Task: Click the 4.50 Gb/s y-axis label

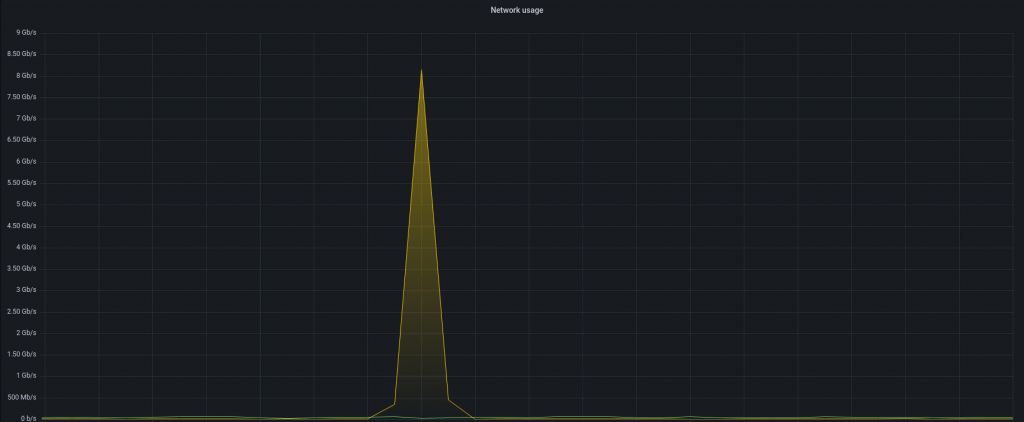Action: (x=19, y=226)
